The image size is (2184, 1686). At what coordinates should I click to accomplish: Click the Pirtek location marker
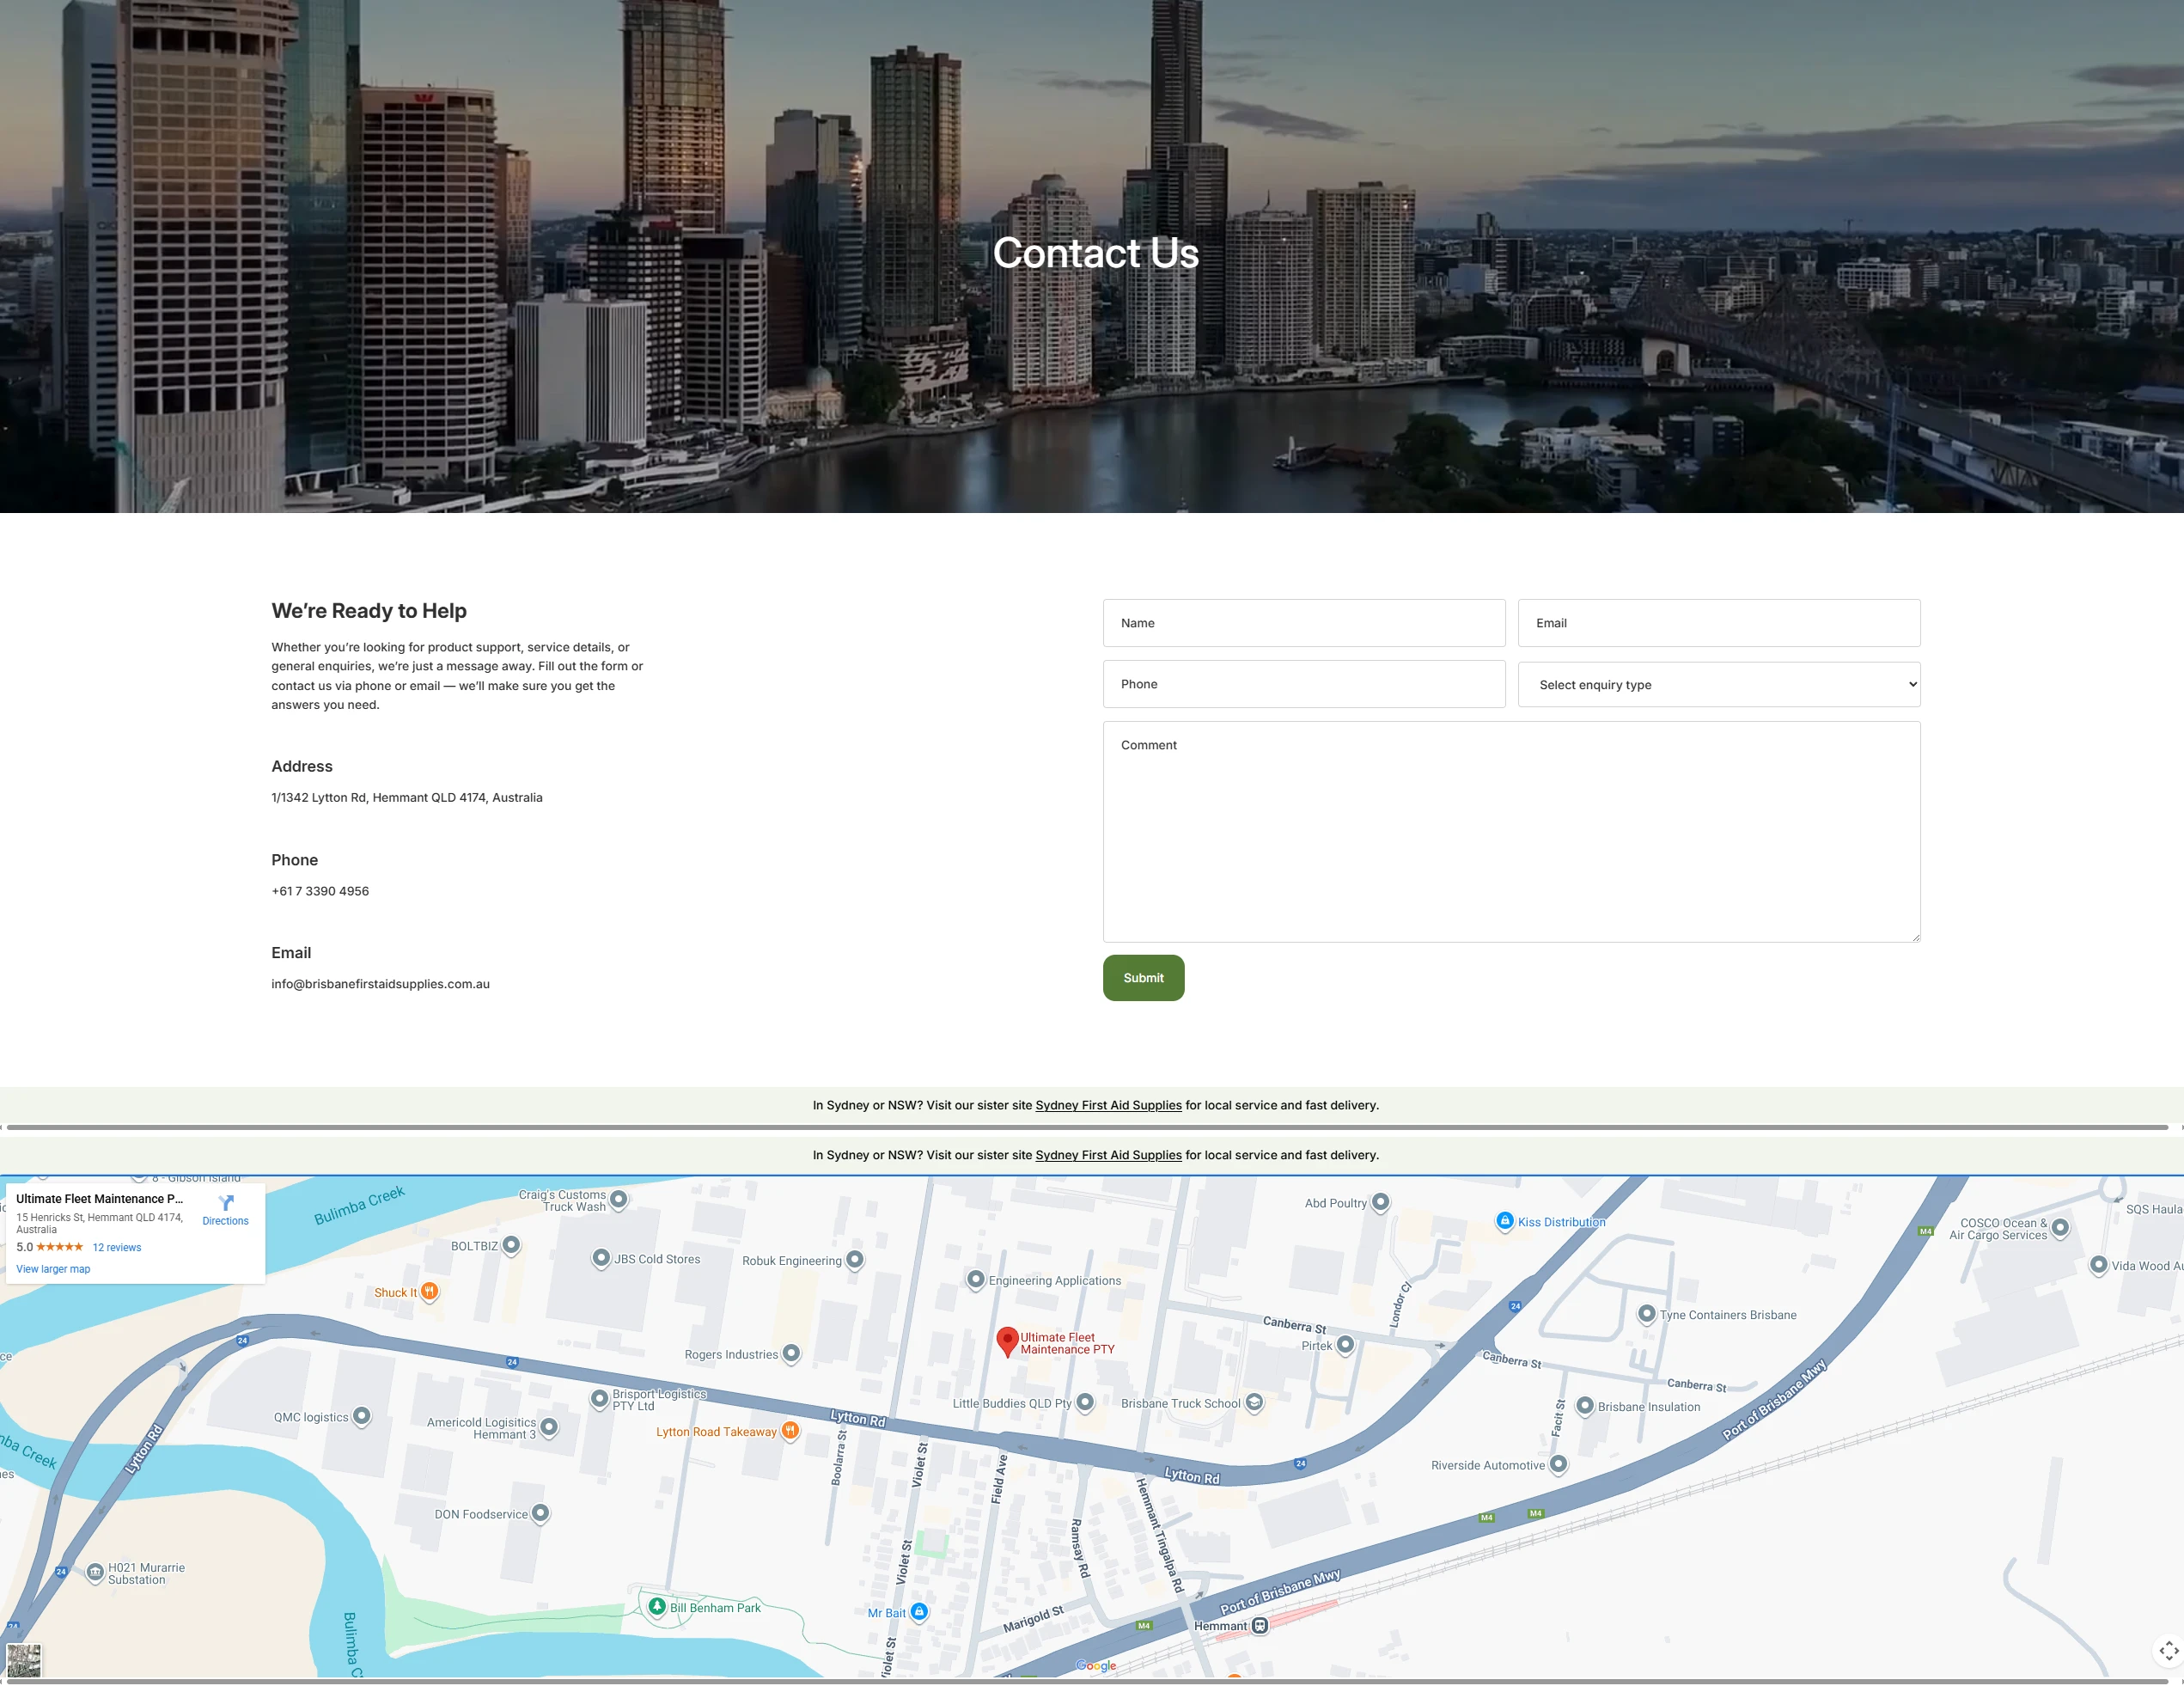1345,1344
